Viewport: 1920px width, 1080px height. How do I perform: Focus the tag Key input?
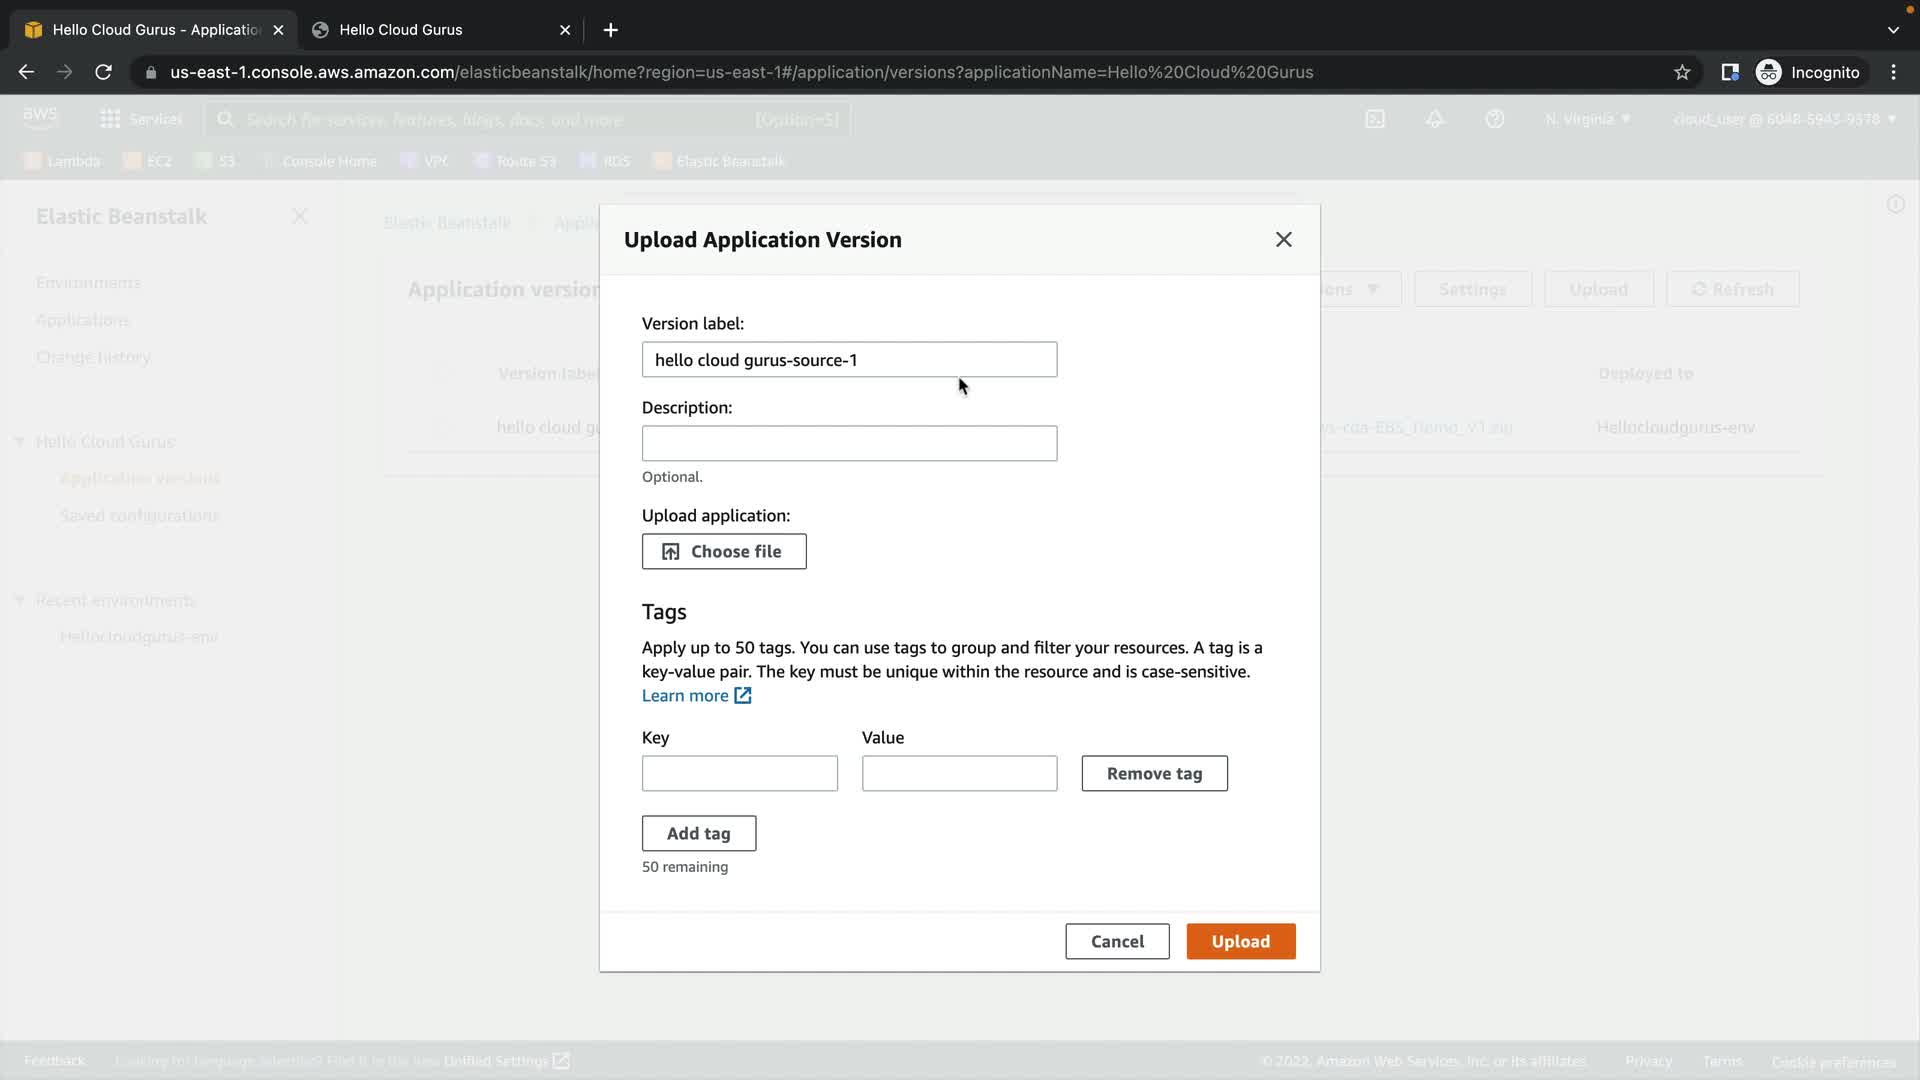[739, 774]
